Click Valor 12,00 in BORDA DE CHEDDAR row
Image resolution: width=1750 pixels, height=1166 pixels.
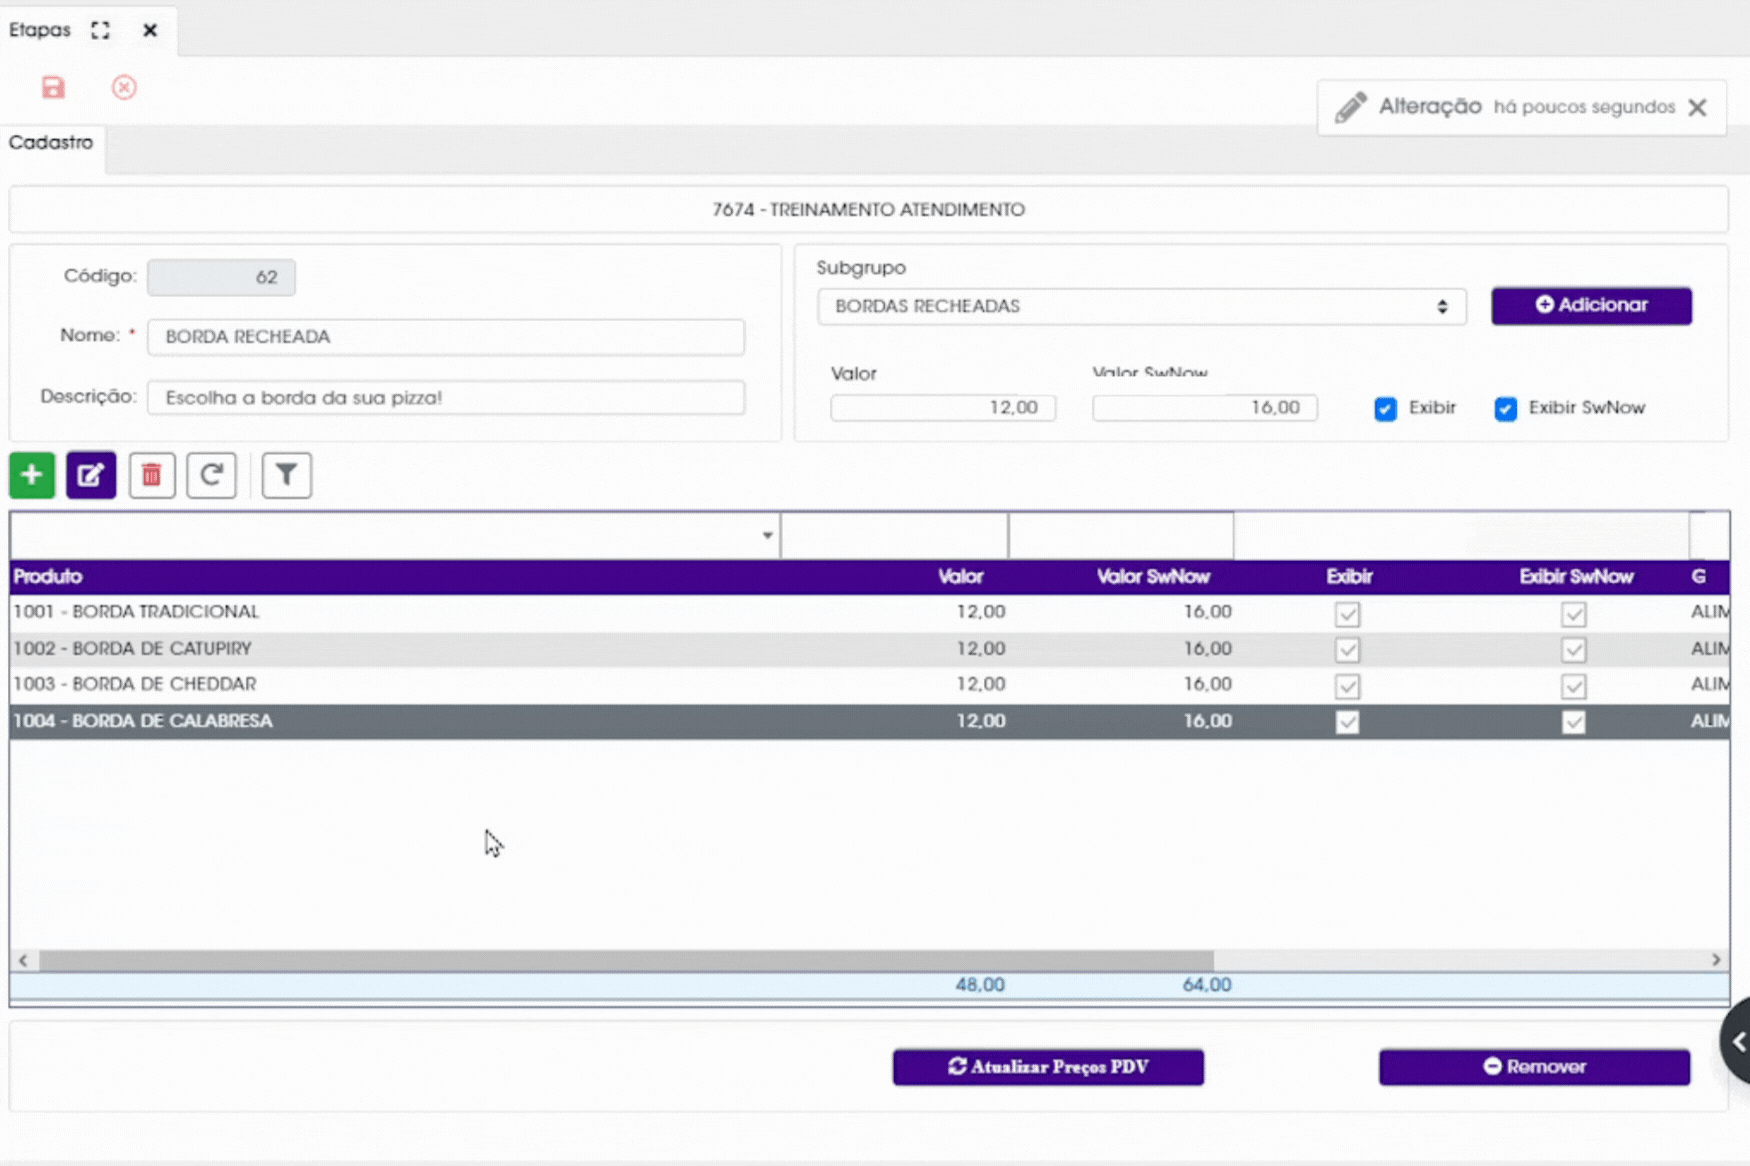981,685
